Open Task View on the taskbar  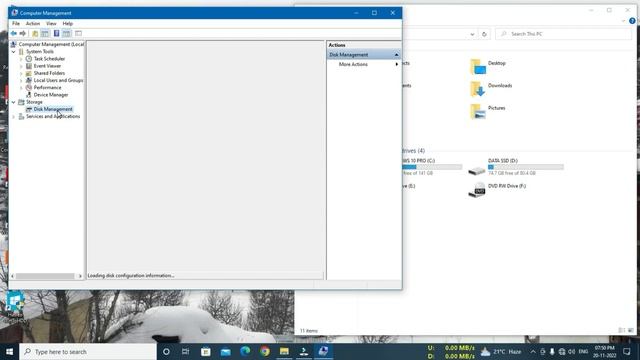(185, 351)
